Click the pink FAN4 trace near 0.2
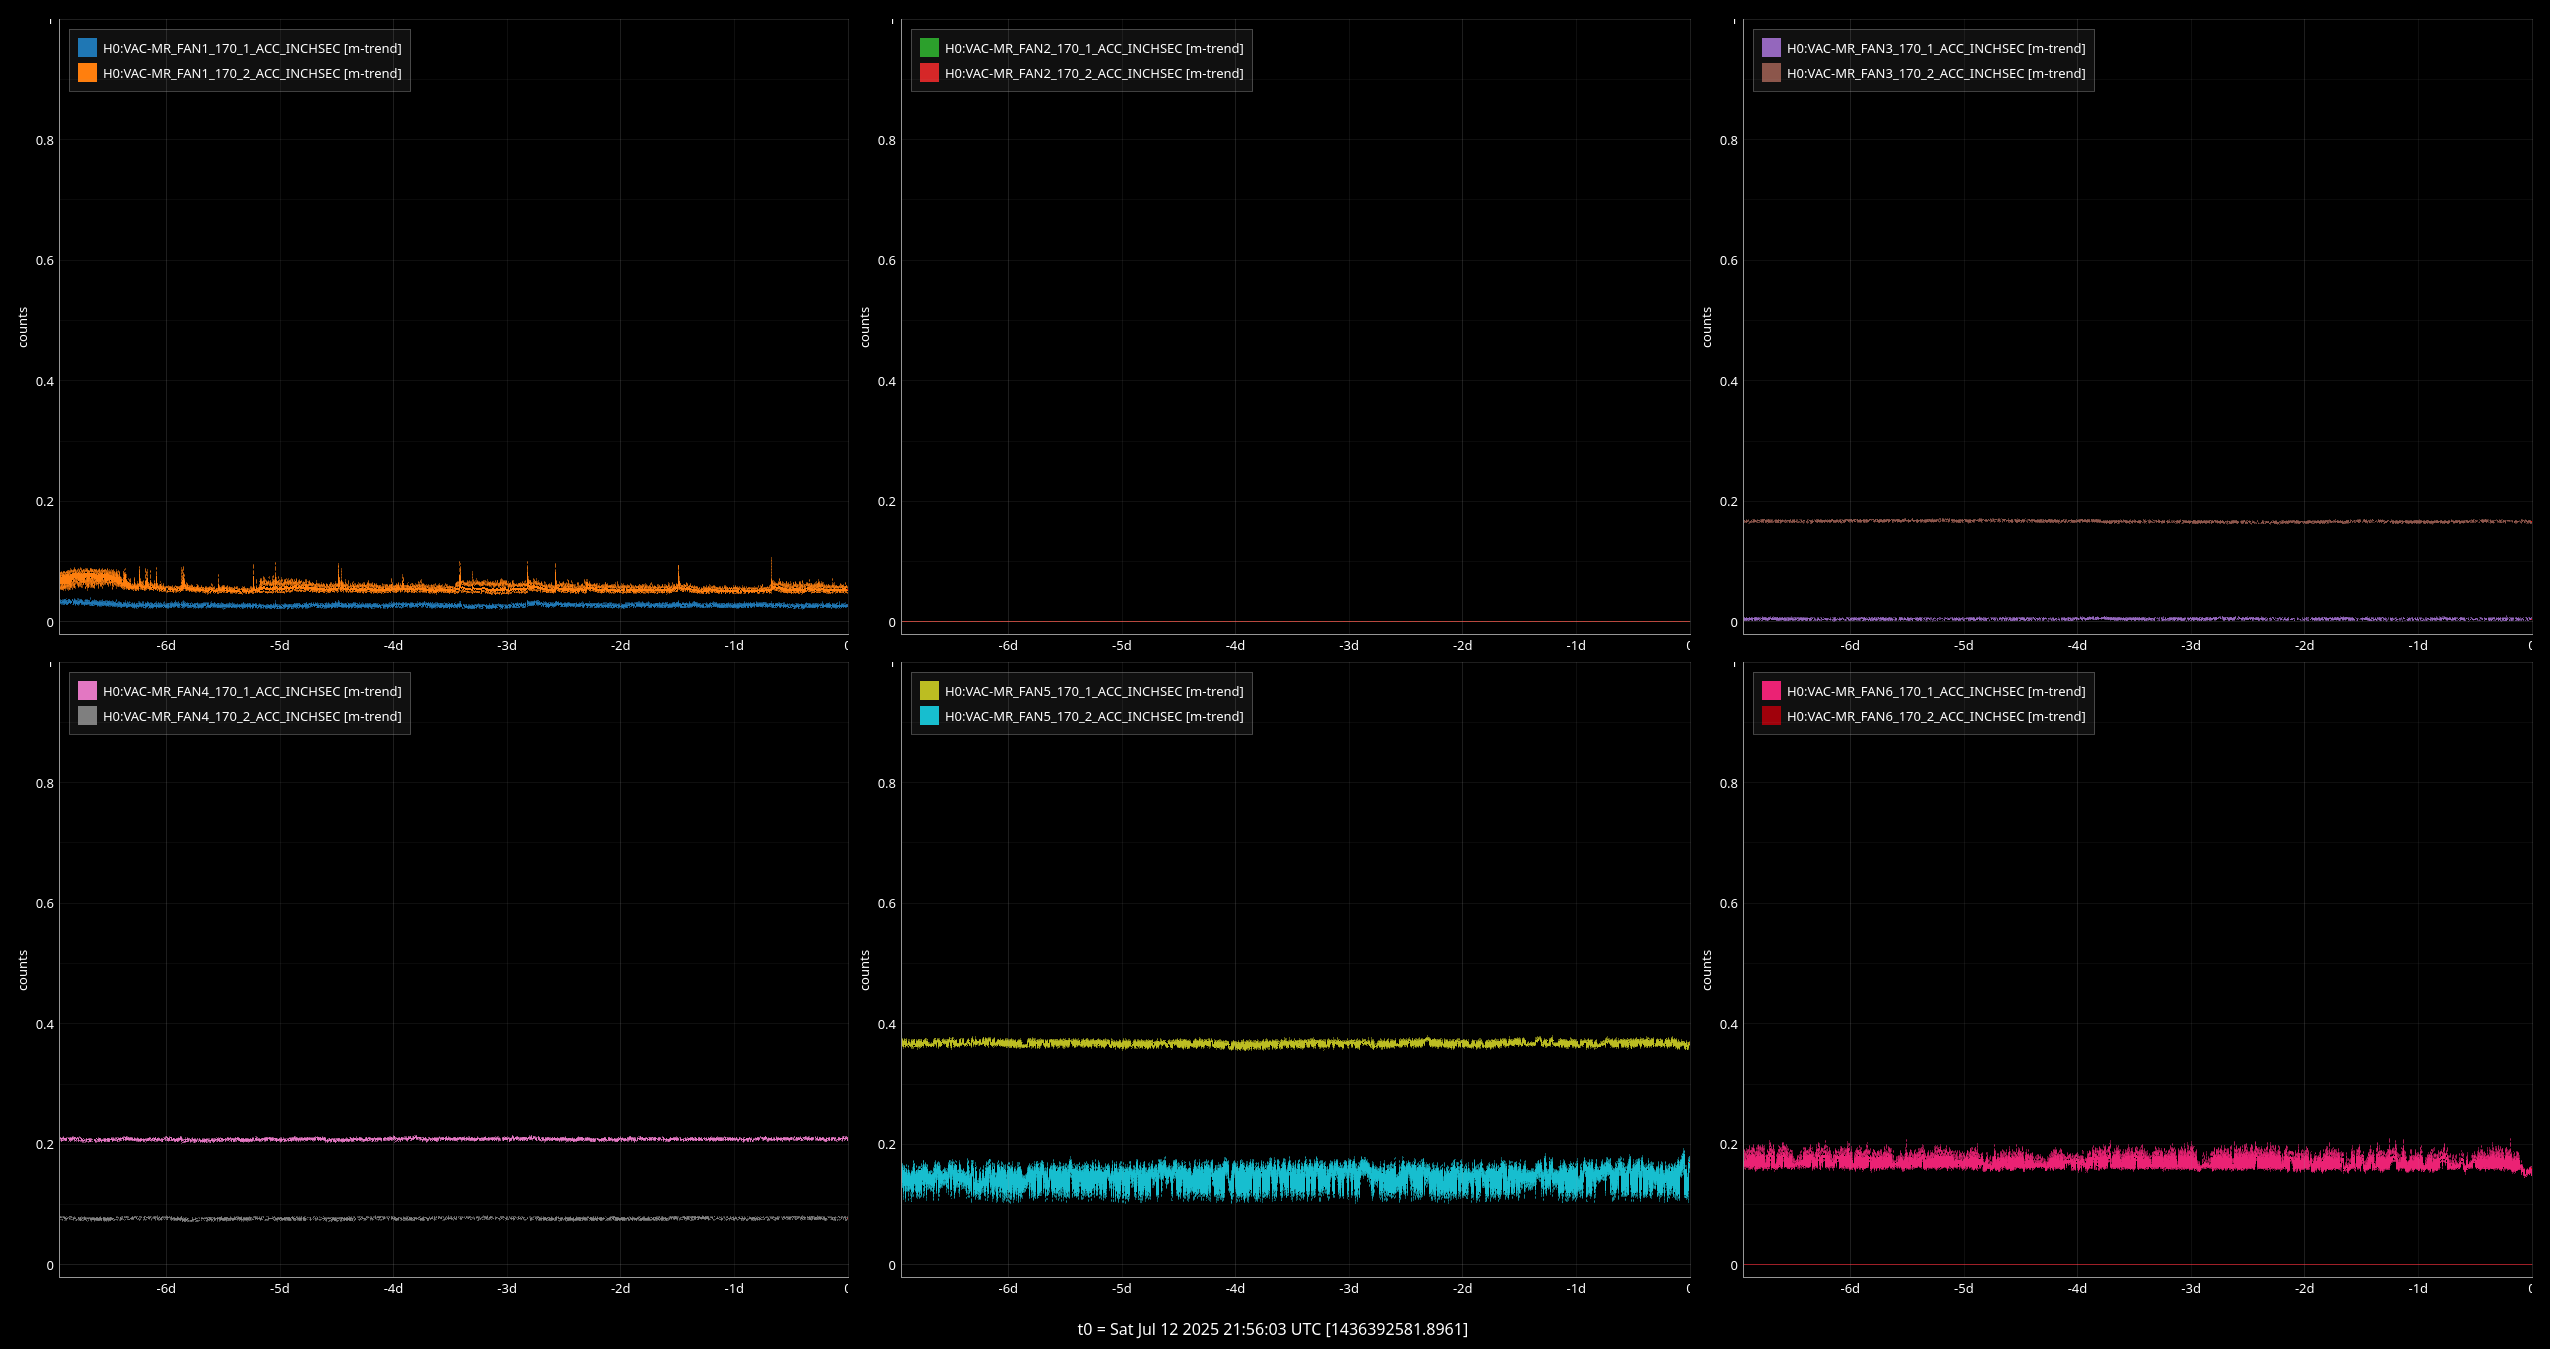 pyautogui.click(x=453, y=1139)
